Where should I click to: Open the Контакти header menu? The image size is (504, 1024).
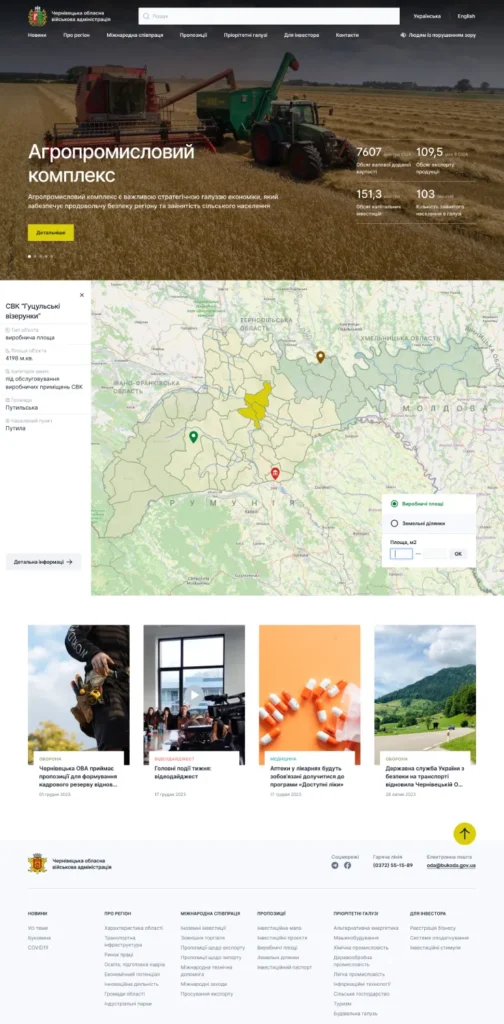[x=347, y=35]
